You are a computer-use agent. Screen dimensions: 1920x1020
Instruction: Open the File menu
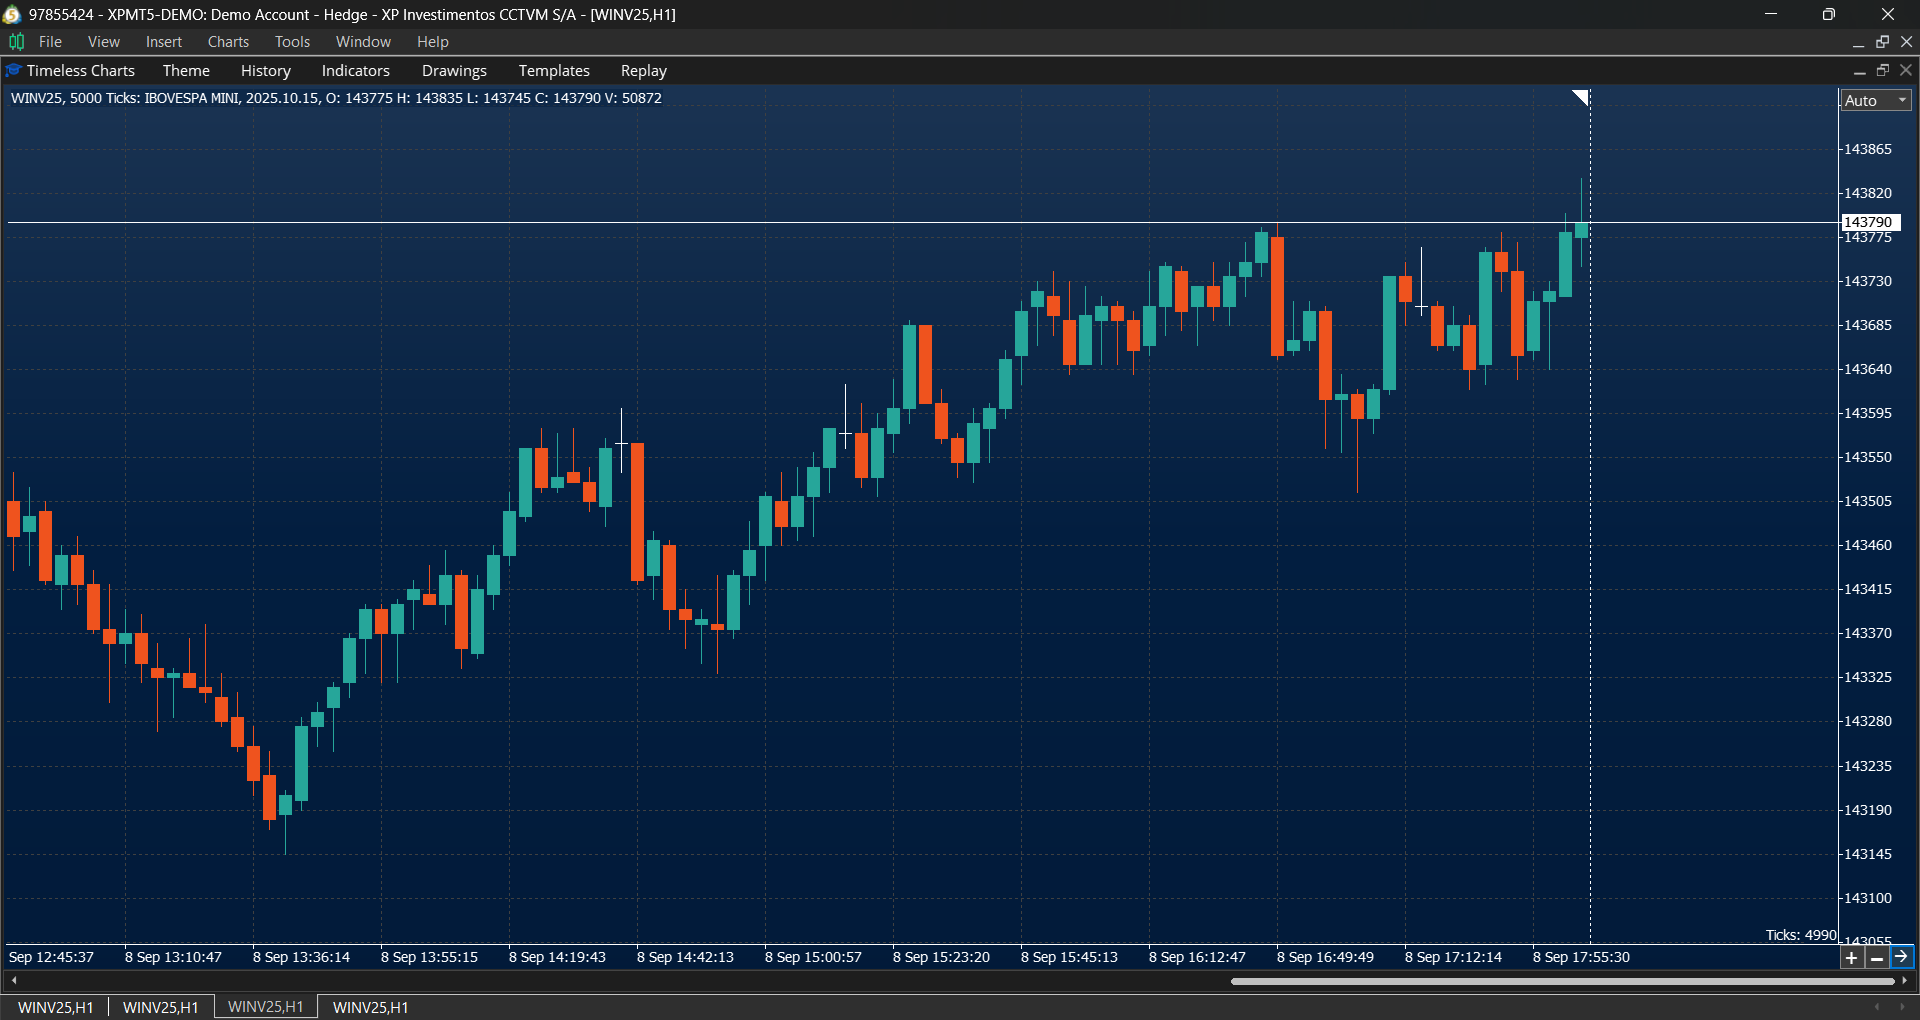[x=50, y=41]
